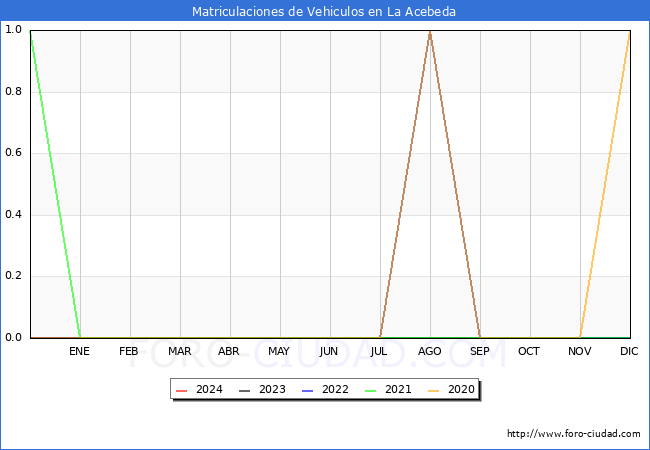
Task: Click the DIC month axis label
Action: coord(629,351)
